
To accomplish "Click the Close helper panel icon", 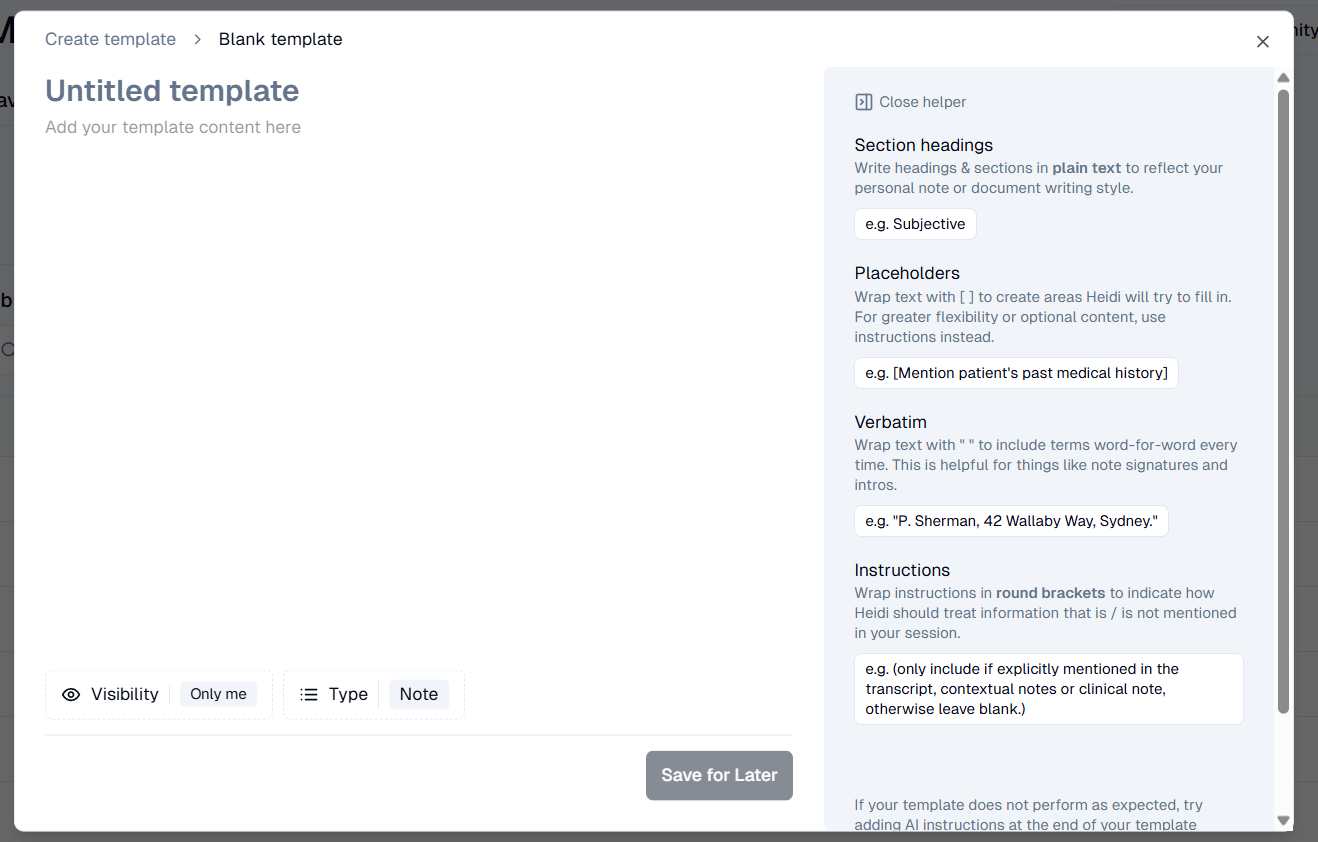I will point(864,102).
